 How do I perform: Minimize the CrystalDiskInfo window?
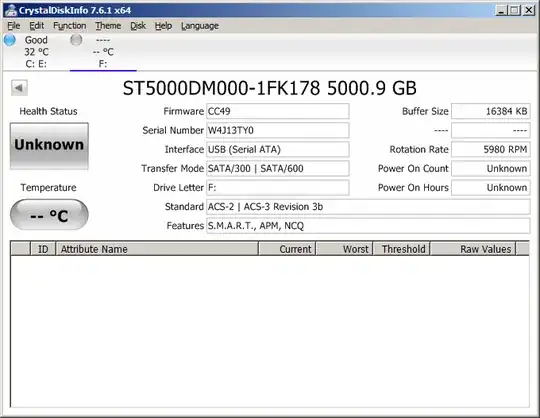(x=501, y=10)
